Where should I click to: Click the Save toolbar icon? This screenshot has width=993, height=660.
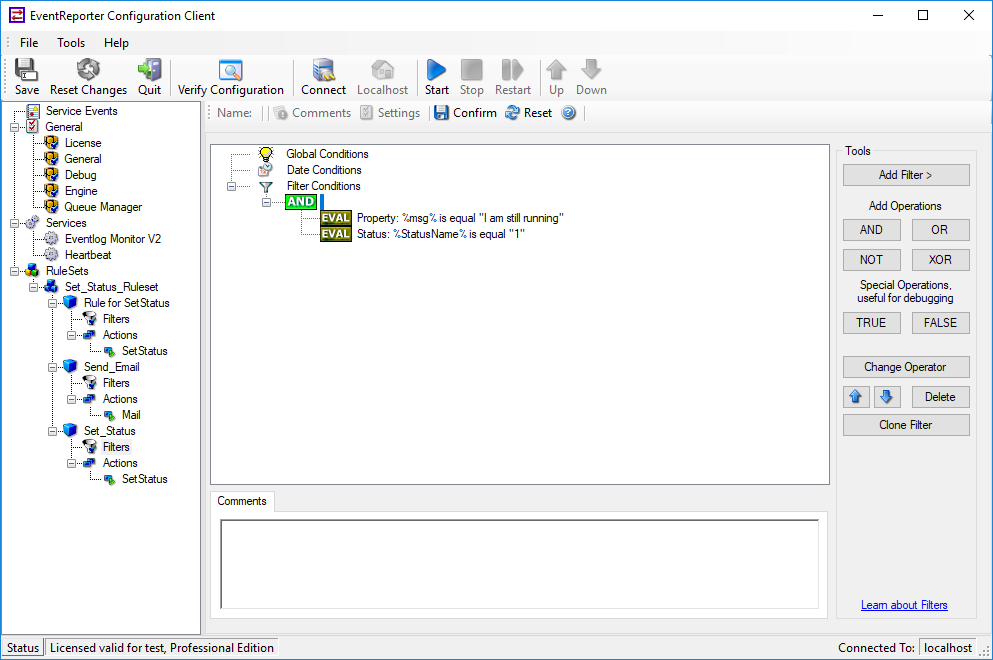coord(27,77)
